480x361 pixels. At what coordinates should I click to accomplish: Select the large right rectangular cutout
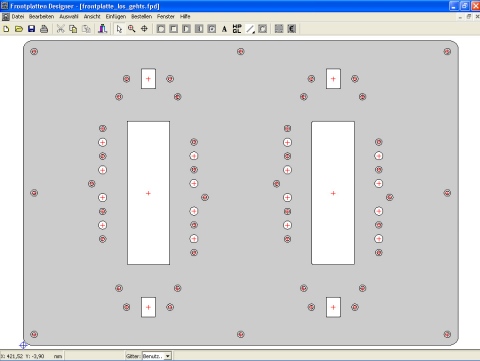tap(333, 193)
